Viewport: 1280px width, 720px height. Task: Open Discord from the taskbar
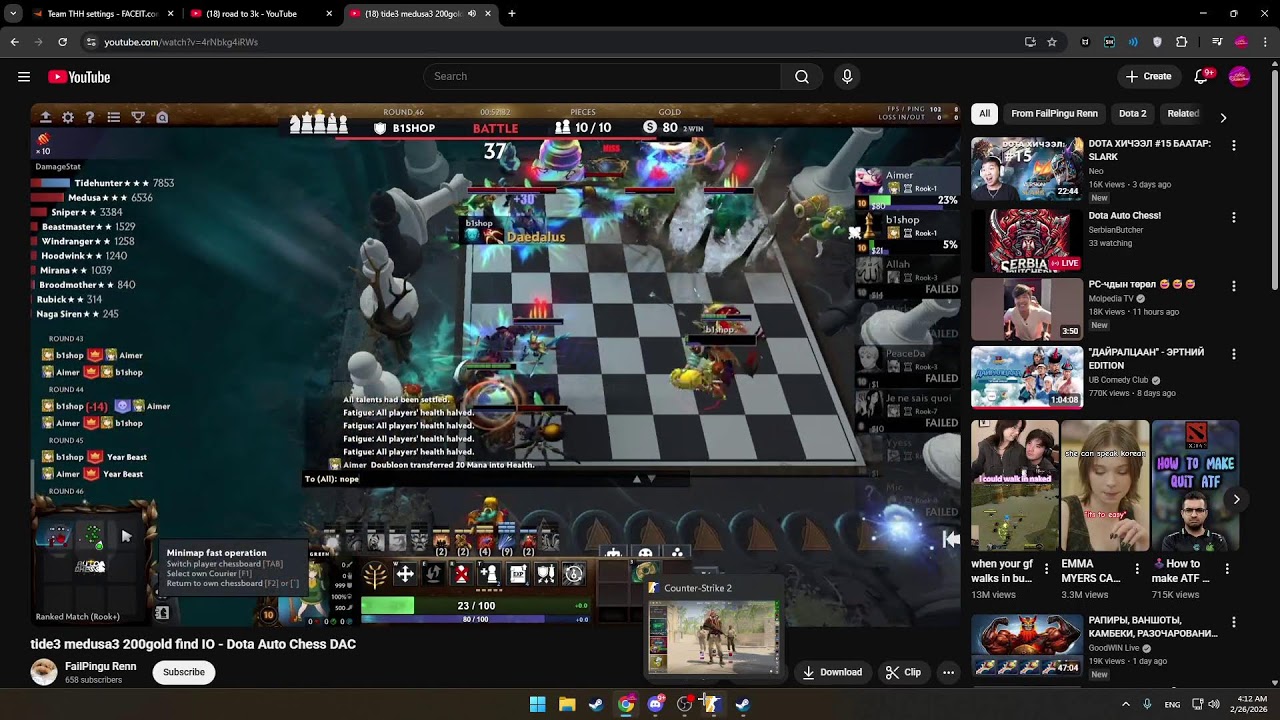click(655, 704)
